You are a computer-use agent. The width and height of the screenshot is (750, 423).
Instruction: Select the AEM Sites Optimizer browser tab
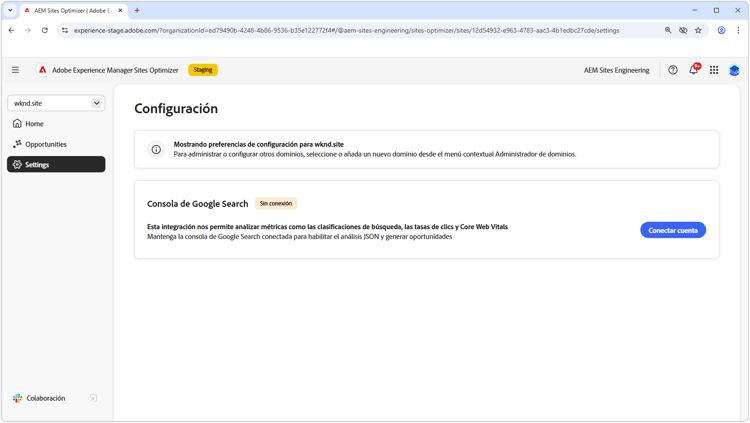[73, 10]
